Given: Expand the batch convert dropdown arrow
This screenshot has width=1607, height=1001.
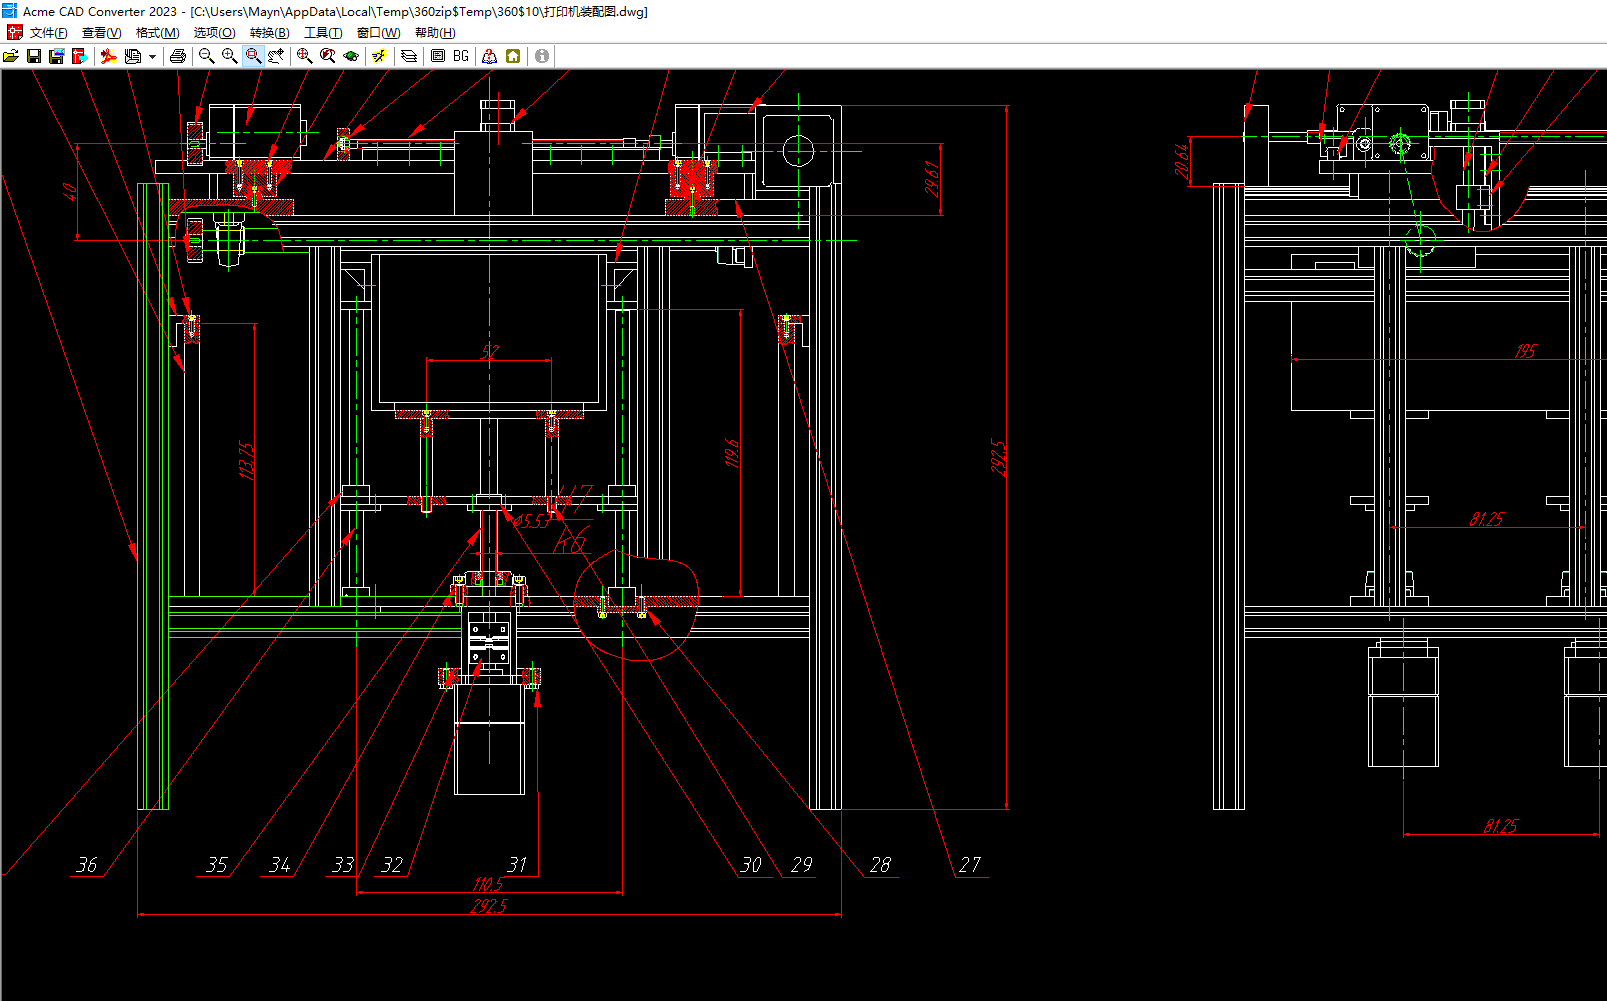Looking at the screenshot, I should point(152,56).
